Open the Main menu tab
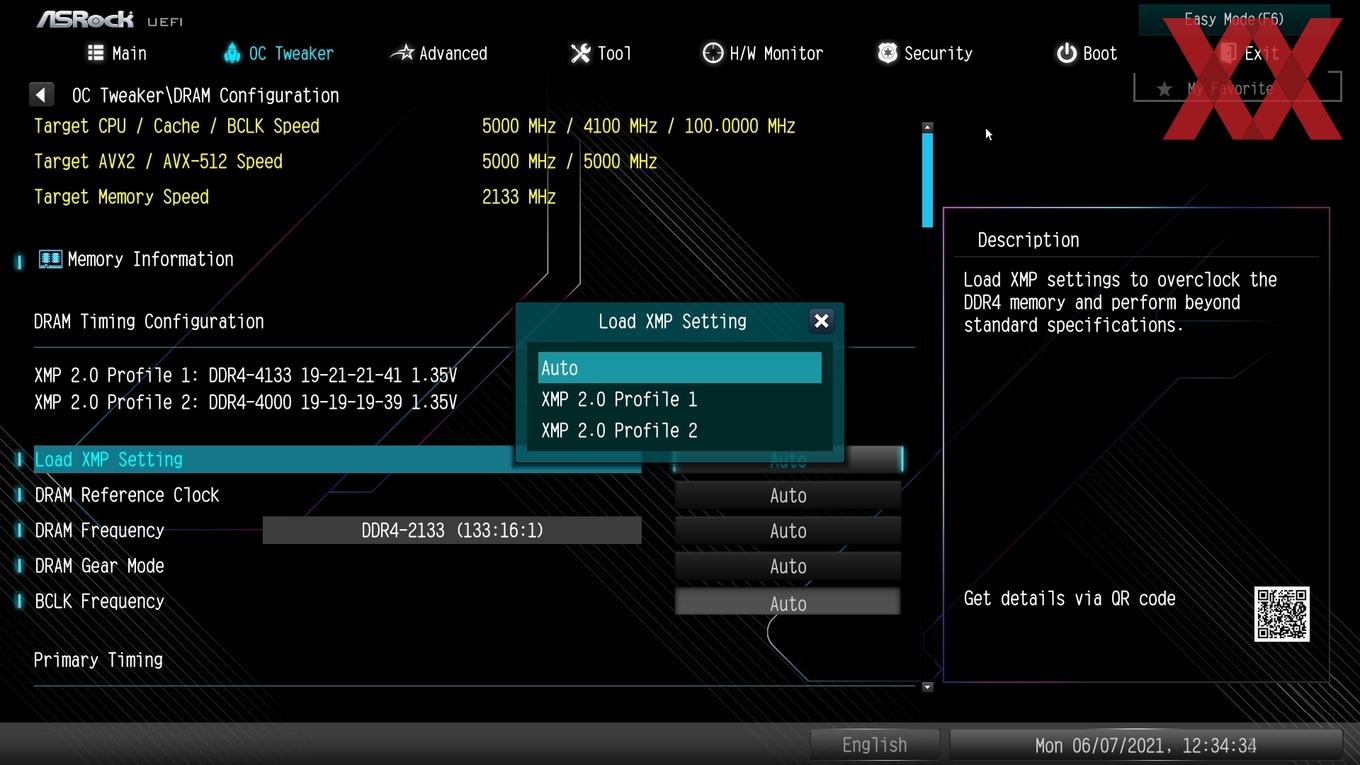This screenshot has height=765, width=1360. click(117, 53)
